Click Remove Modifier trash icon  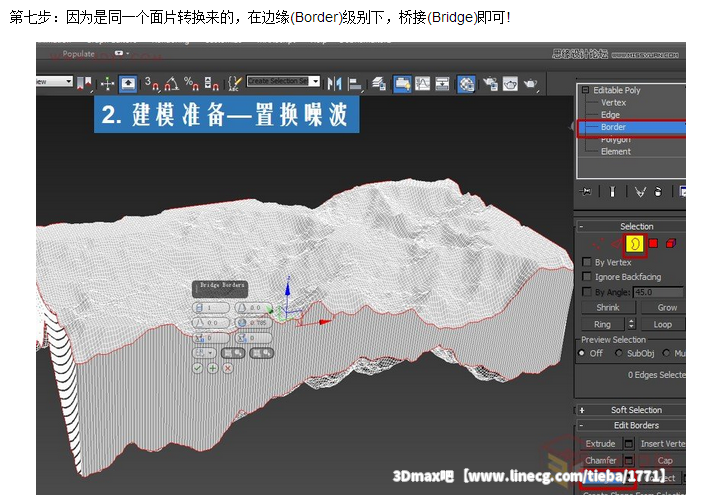[x=658, y=192]
